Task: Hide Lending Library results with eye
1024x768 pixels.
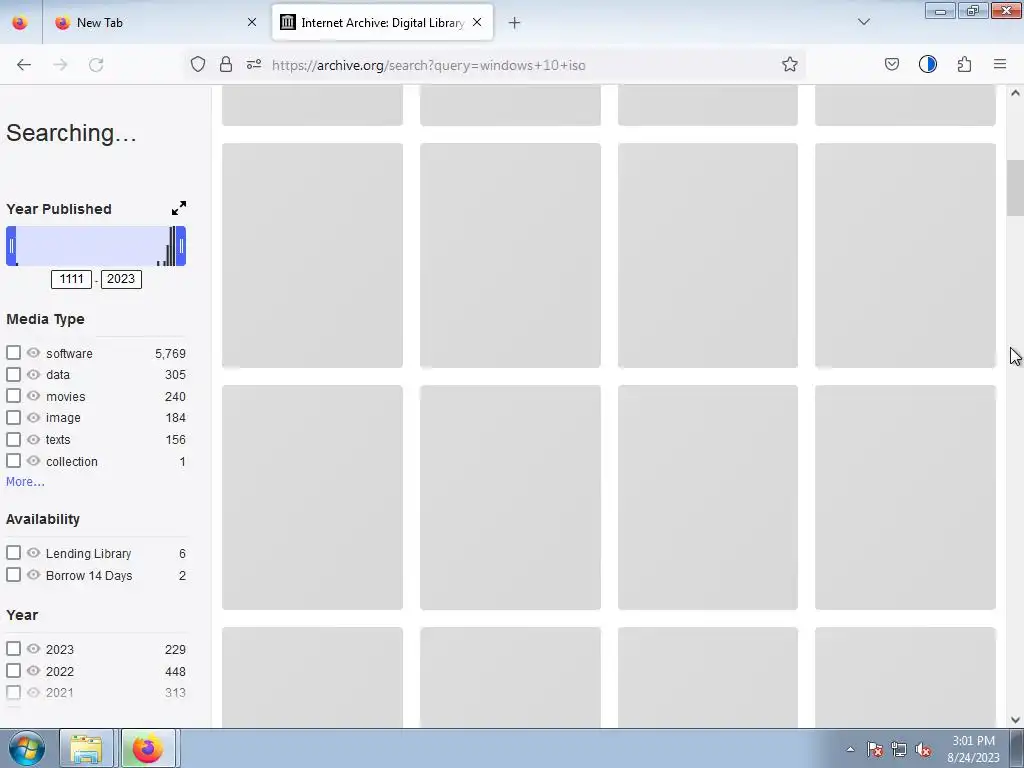Action: 33,552
